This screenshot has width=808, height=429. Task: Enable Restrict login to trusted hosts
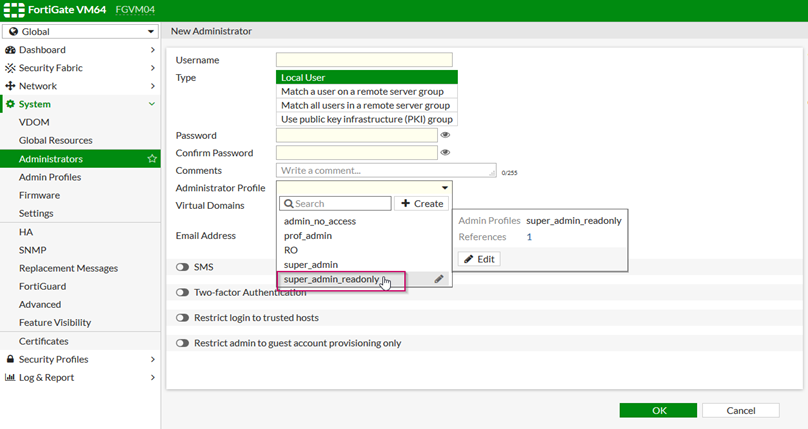[x=183, y=318]
